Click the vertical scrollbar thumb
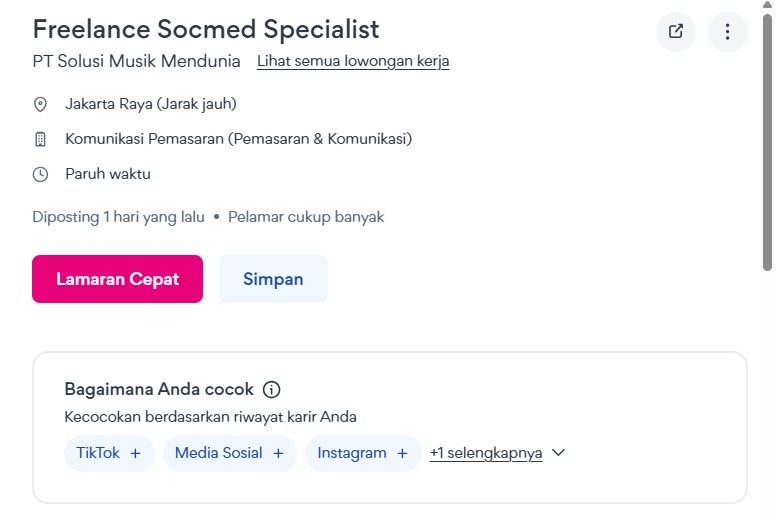This screenshot has width=783, height=520. (x=768, y=140)
